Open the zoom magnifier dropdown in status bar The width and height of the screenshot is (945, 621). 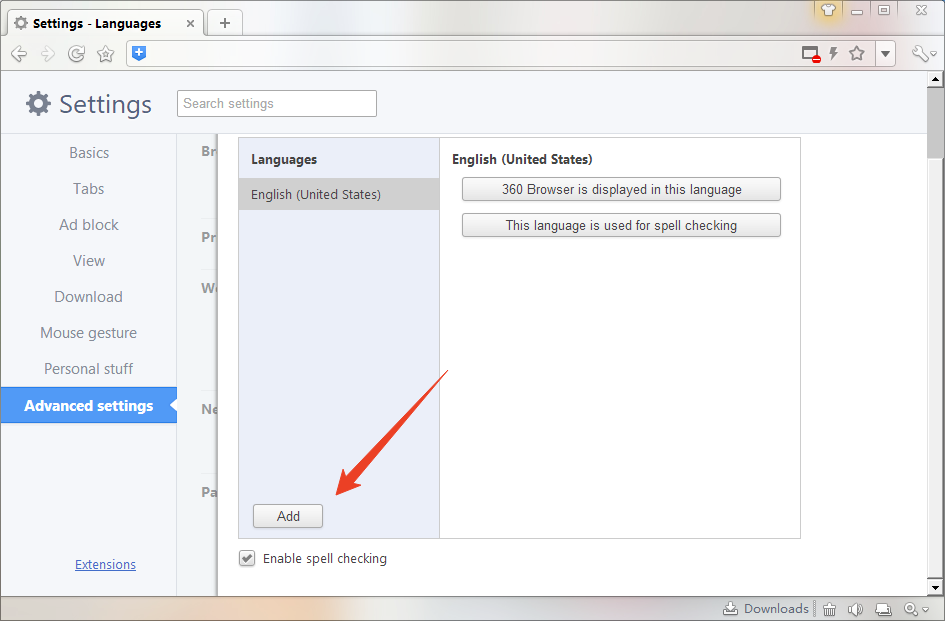pyautogui.click(x=916, y=609)
